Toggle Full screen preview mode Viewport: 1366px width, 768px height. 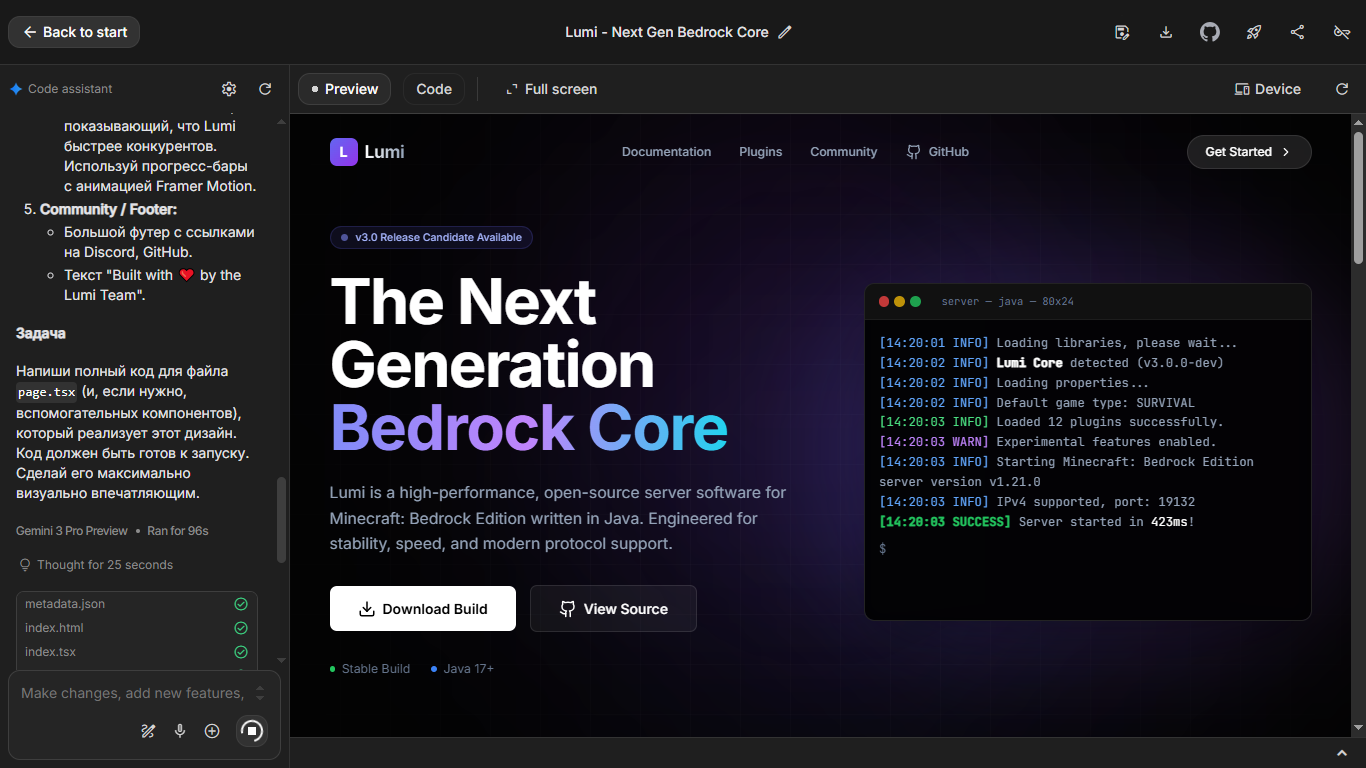click(551, 89)
